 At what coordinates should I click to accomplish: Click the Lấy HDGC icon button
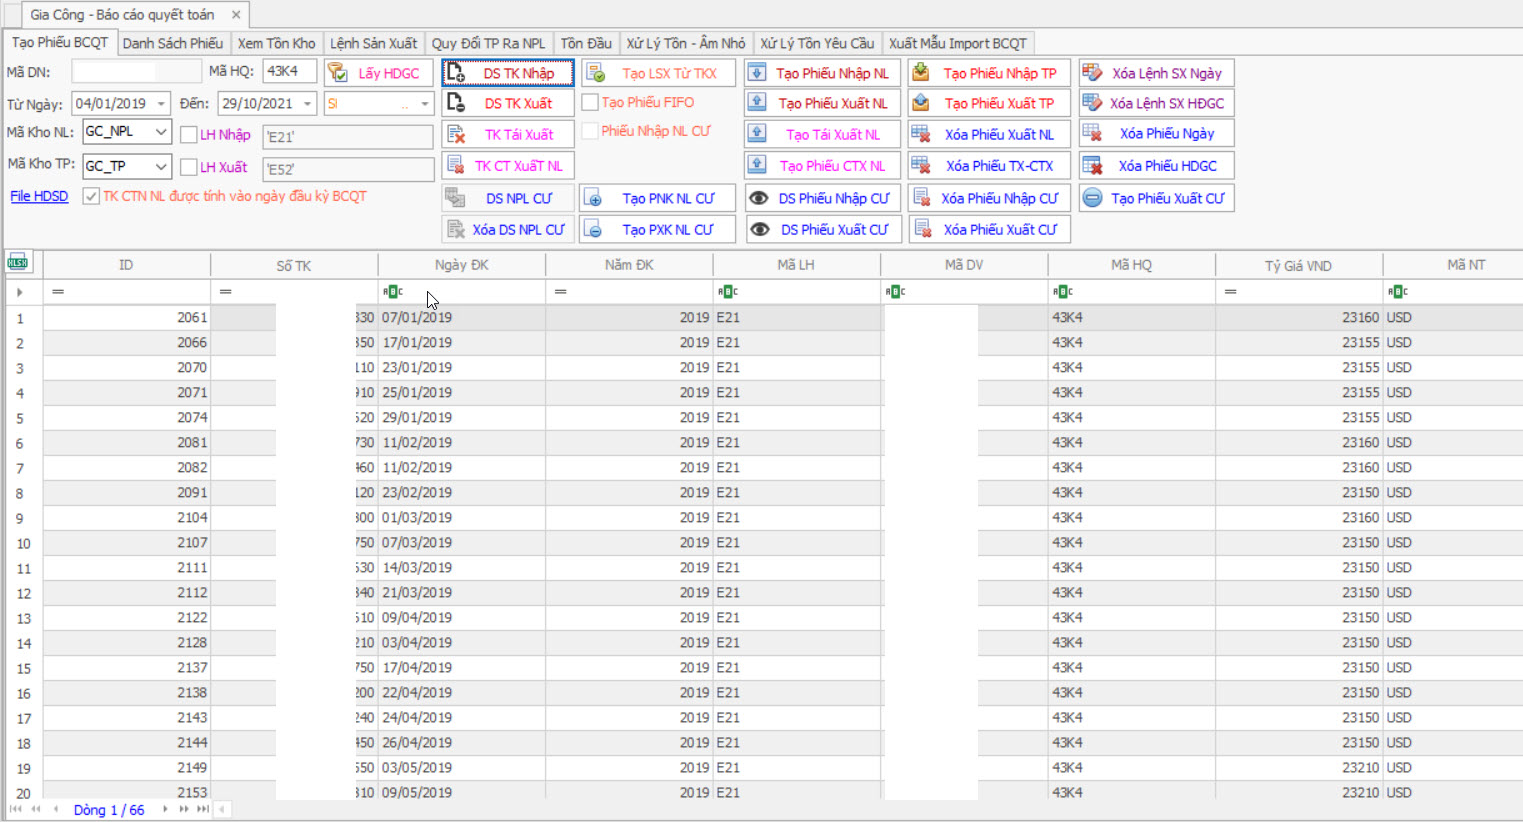click(x=338, y=73)
